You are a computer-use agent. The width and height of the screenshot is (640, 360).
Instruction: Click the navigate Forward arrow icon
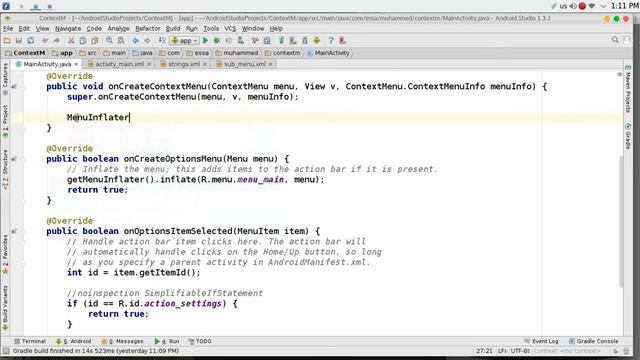(x=147, y=40)
